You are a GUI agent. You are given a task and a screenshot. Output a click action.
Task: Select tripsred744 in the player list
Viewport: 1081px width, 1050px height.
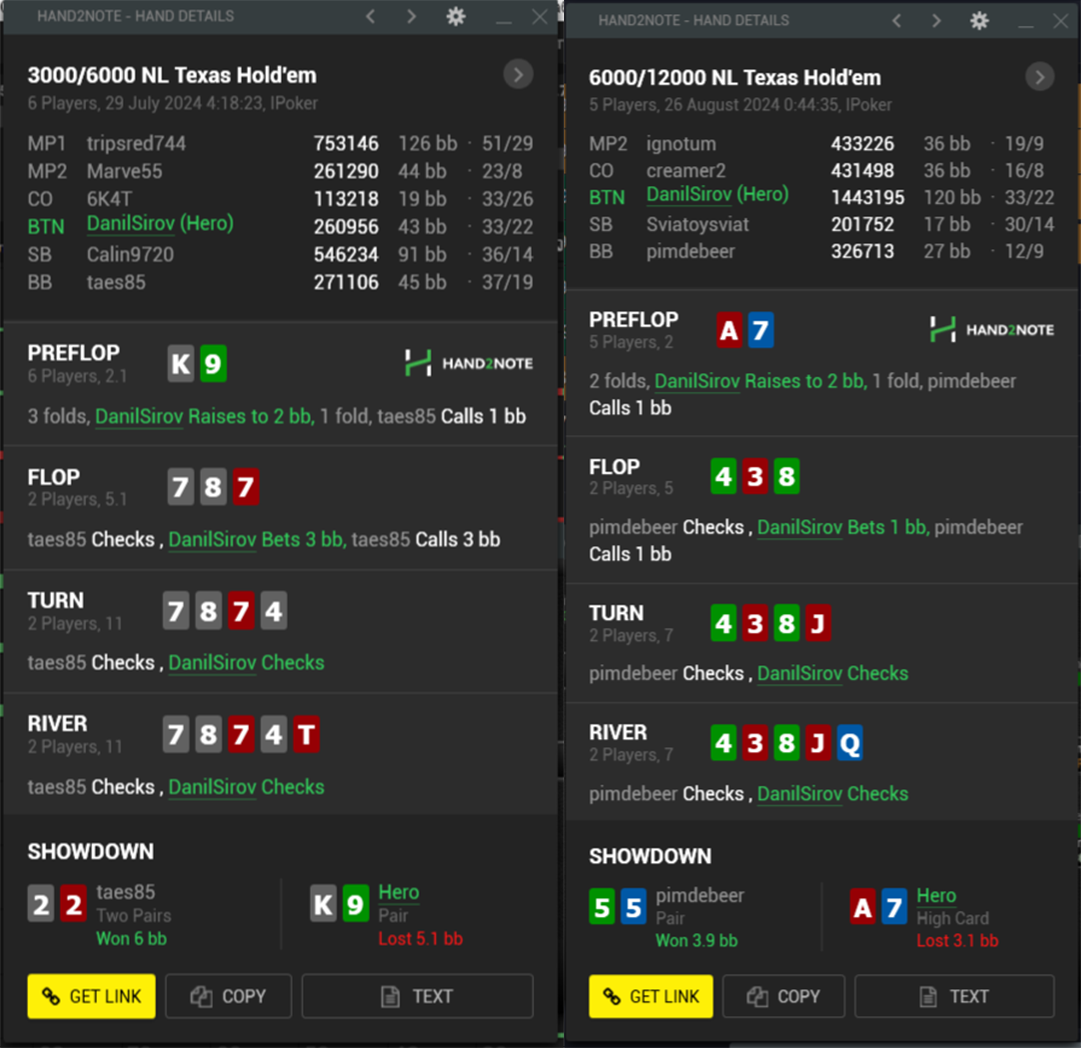point(137,143)
